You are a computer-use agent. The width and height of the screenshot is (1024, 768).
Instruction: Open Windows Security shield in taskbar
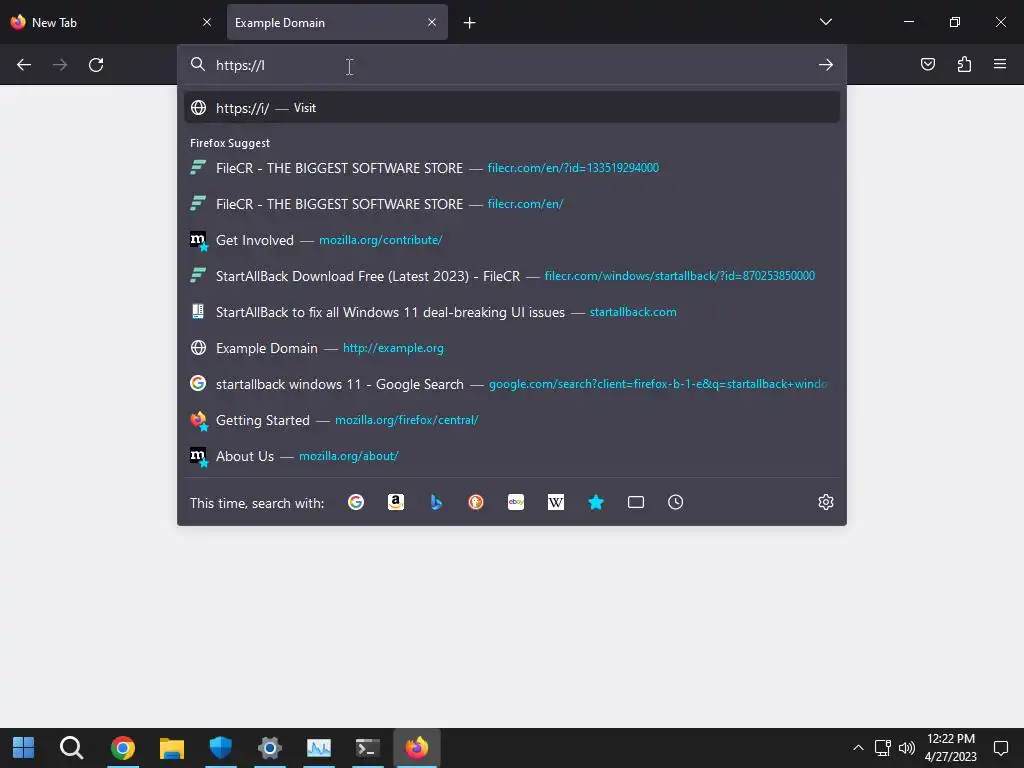(x=221, y=748)
